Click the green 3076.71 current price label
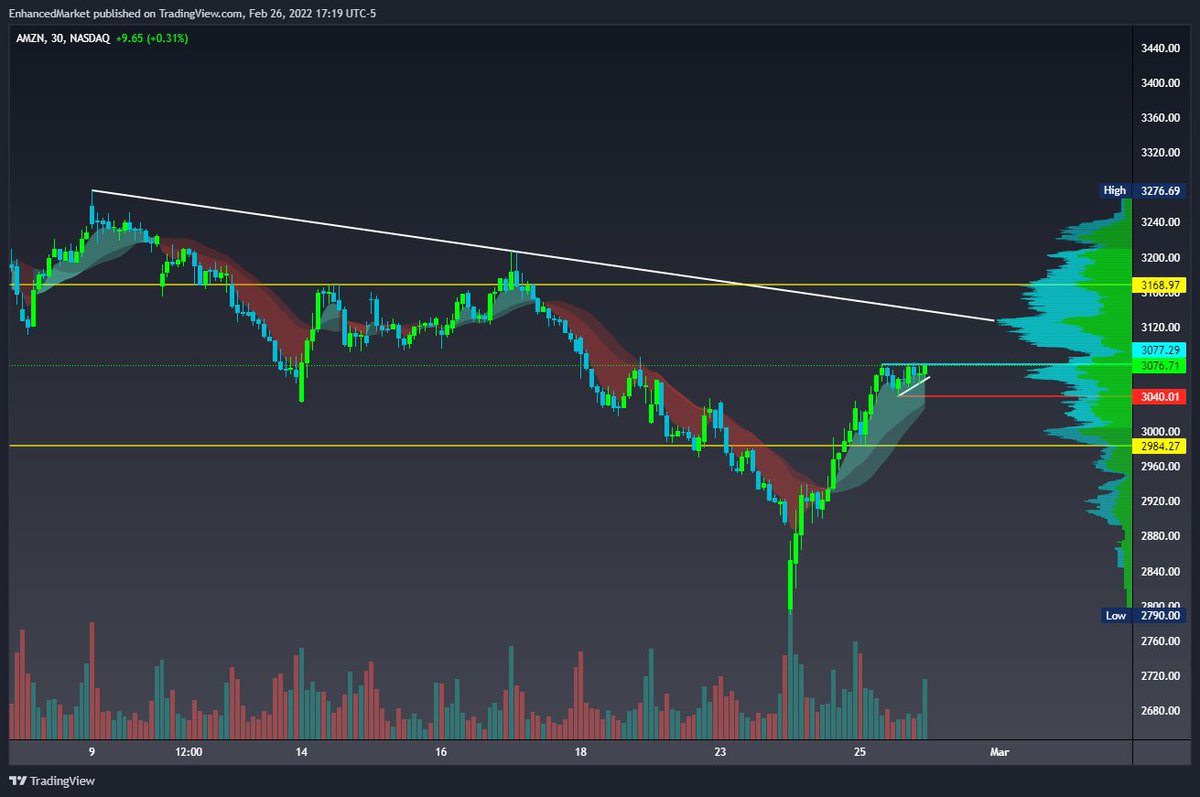1200x797 pixels. tap(1161, 366)
